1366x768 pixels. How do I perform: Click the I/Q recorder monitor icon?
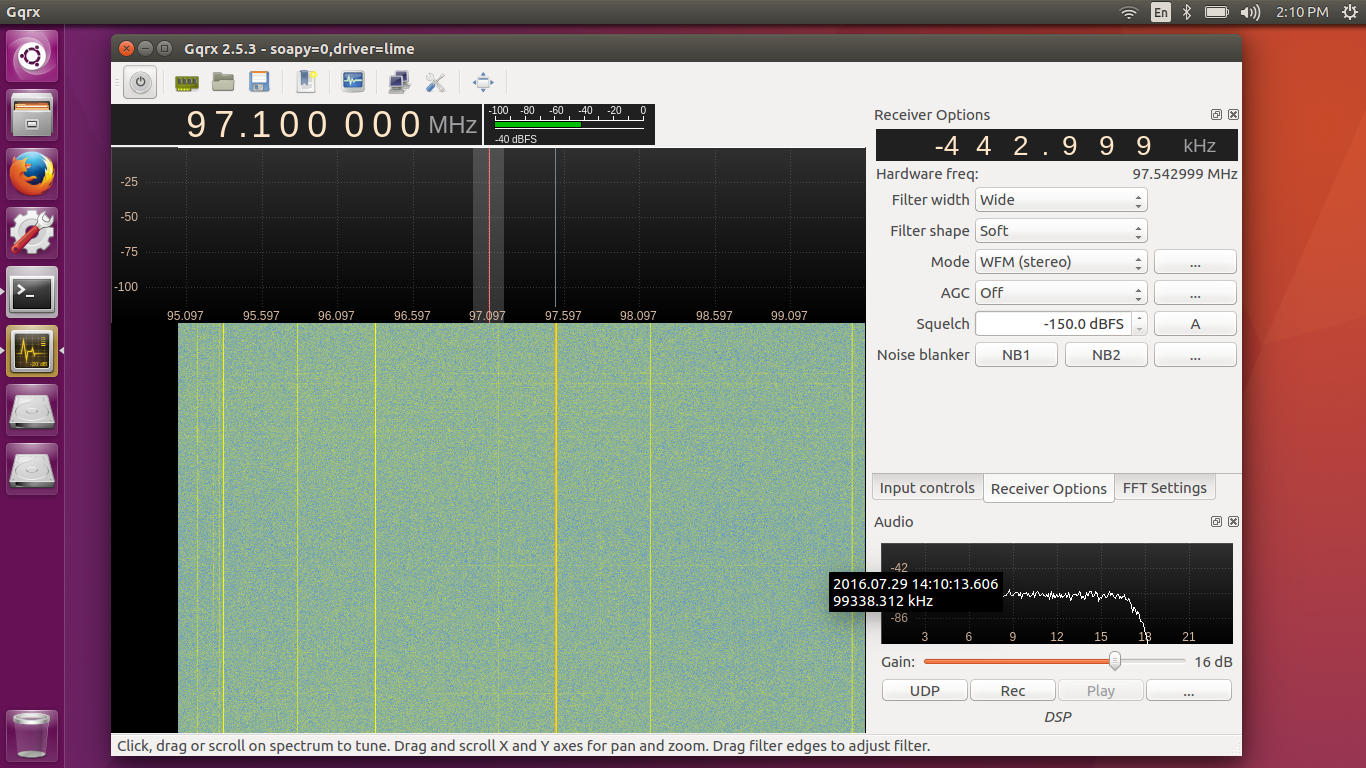(x=353, y=82)
